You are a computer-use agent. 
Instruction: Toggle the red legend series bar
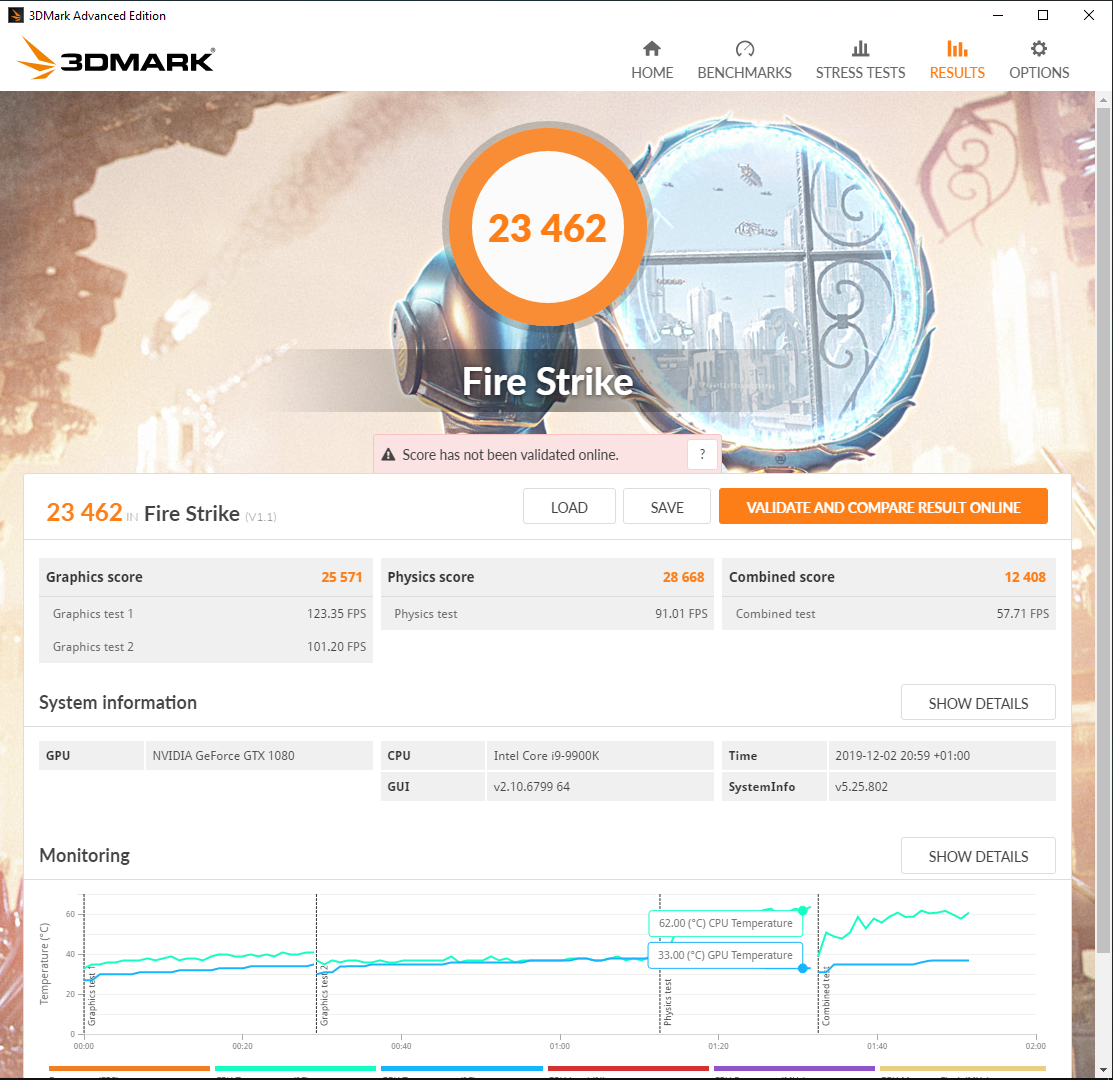coord(628,1068)
